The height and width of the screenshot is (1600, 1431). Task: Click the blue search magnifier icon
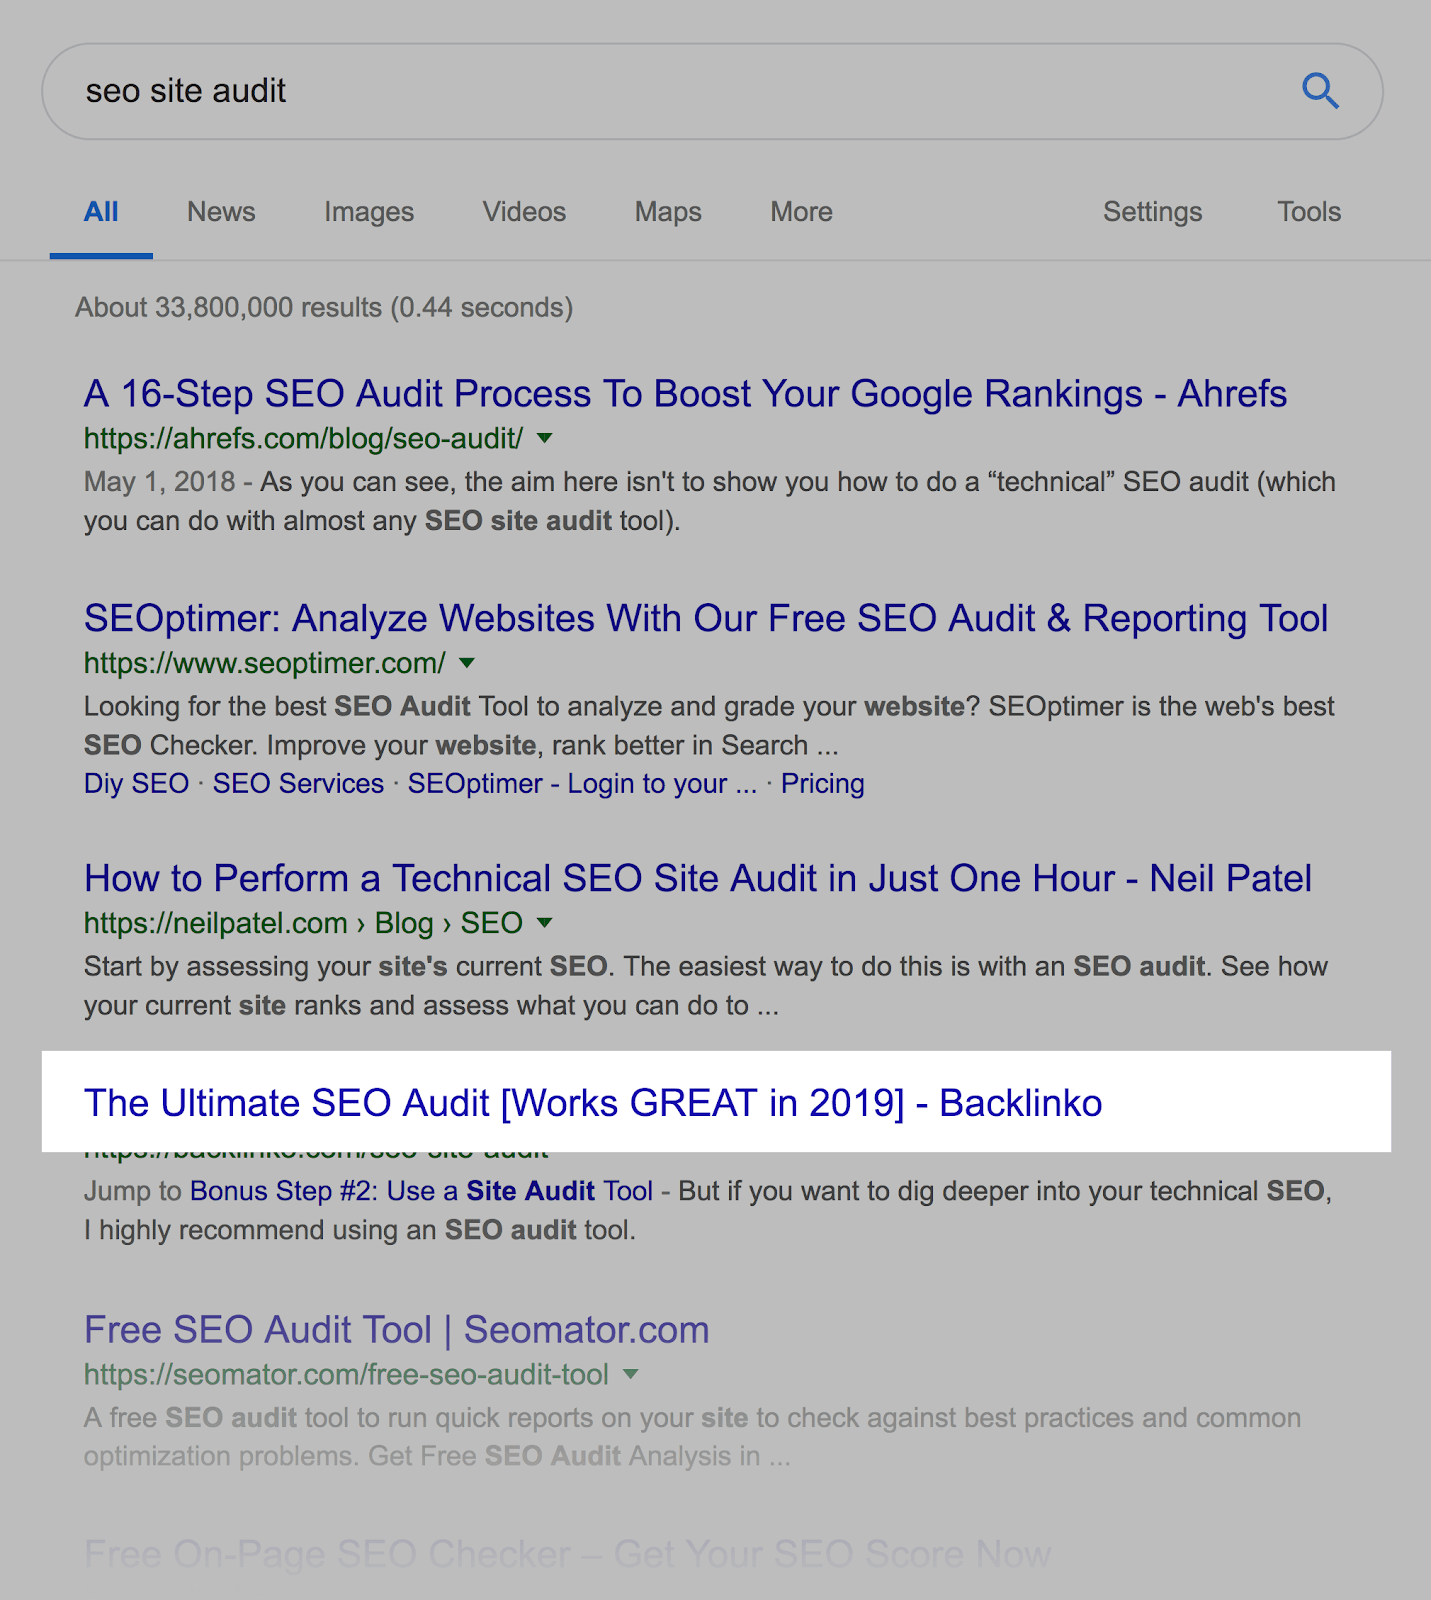coord(1320,91)
